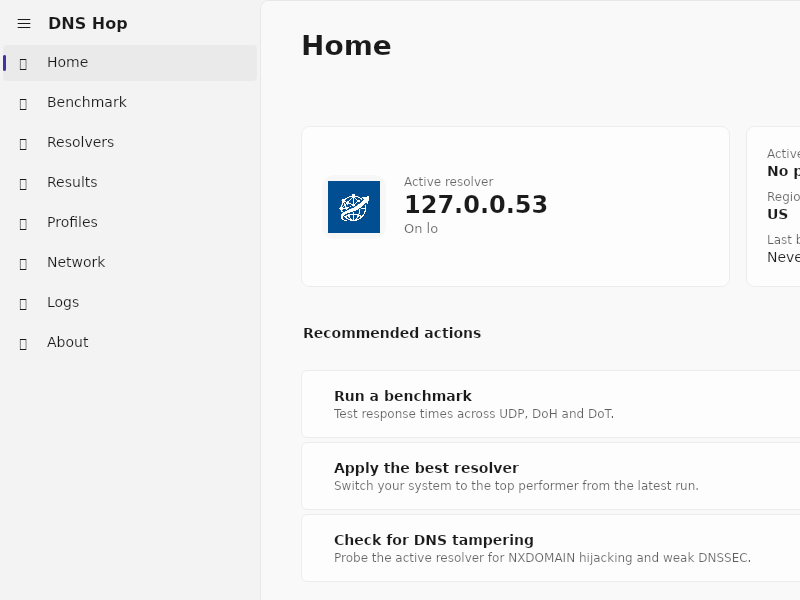This screenshot has width=800, height=600.
Task: Click the Logs sidebar icon
Action: point(23,304)
